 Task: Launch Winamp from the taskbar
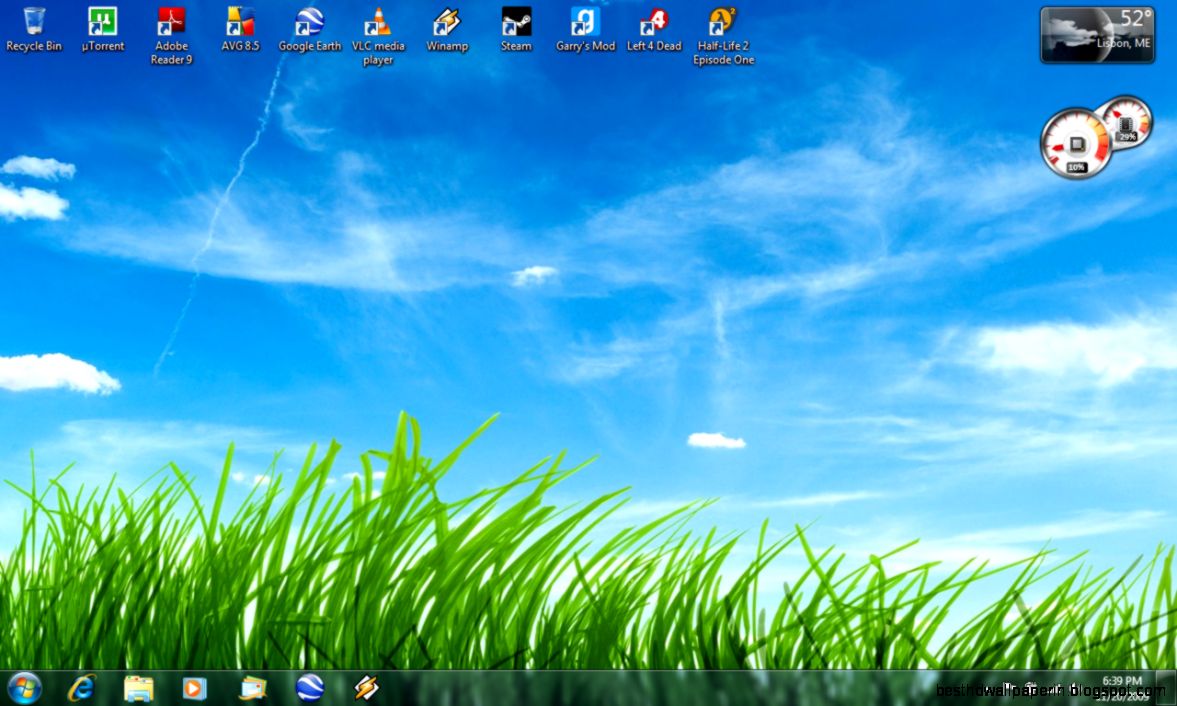click(x=367, y=689)
